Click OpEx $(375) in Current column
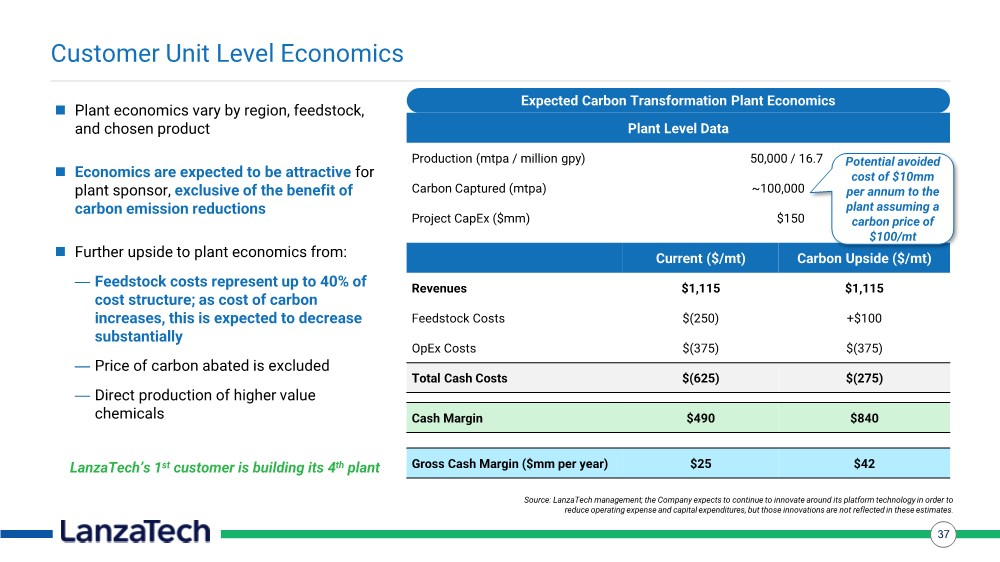 click(700, 348)
